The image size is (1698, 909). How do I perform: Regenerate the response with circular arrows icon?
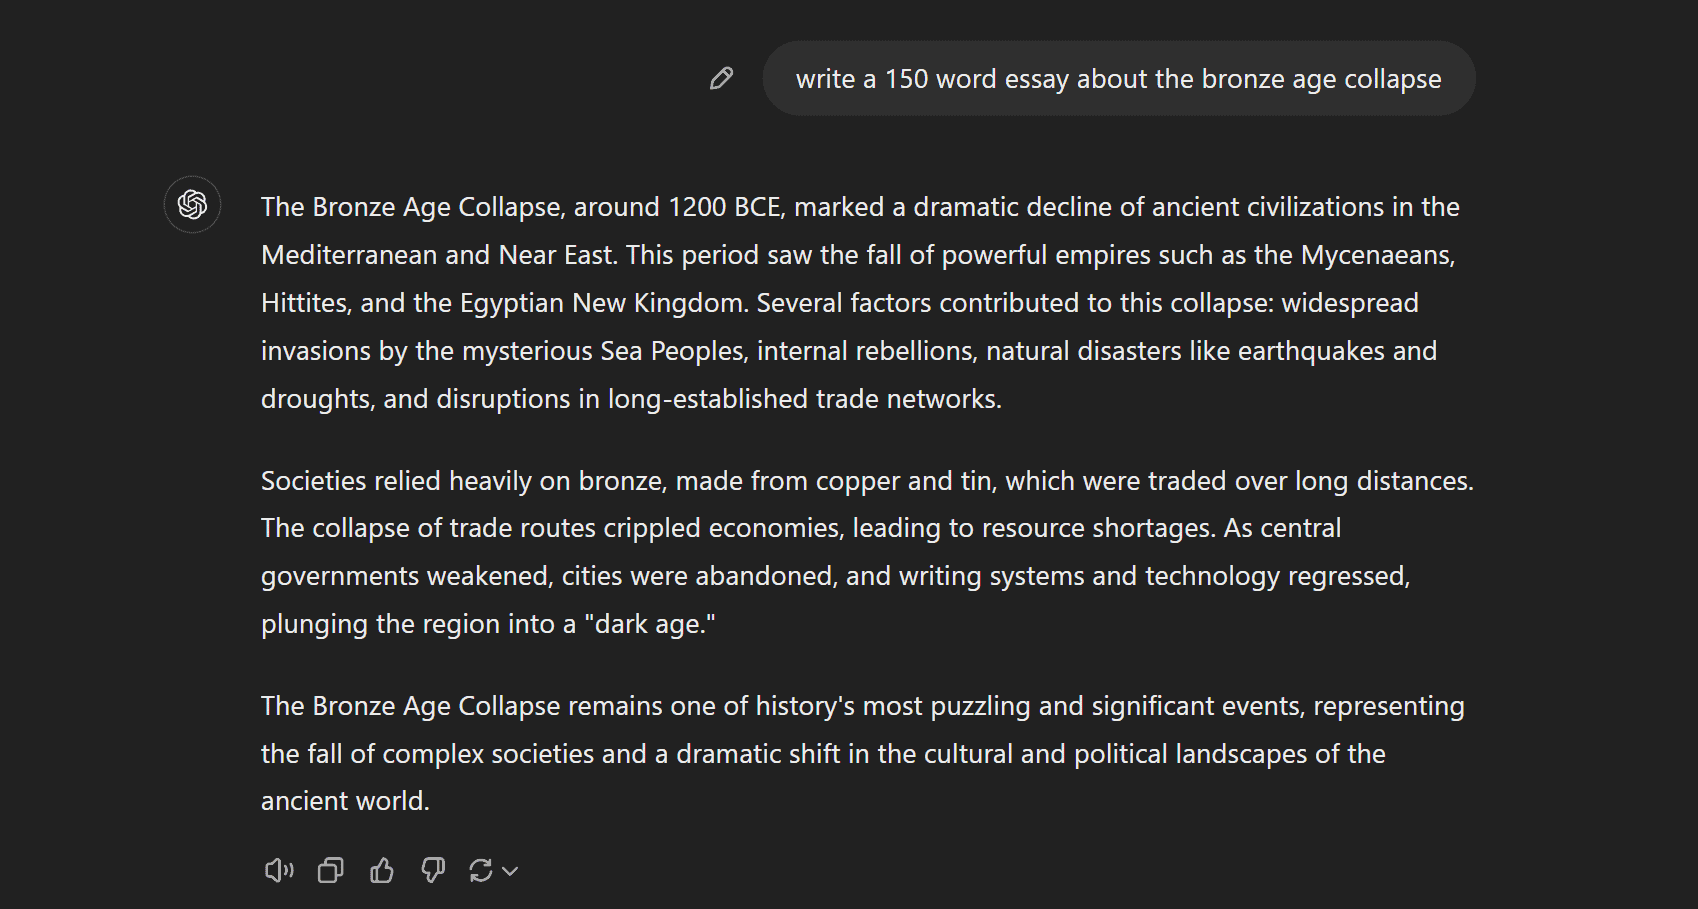tap(481, 871)
